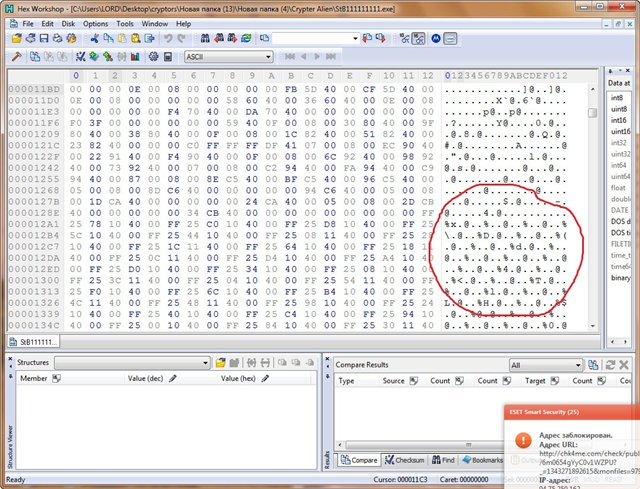The width and height of the screenshot is (640, 489).
Task: Click the calculator icon
Action: pos(167,56)
